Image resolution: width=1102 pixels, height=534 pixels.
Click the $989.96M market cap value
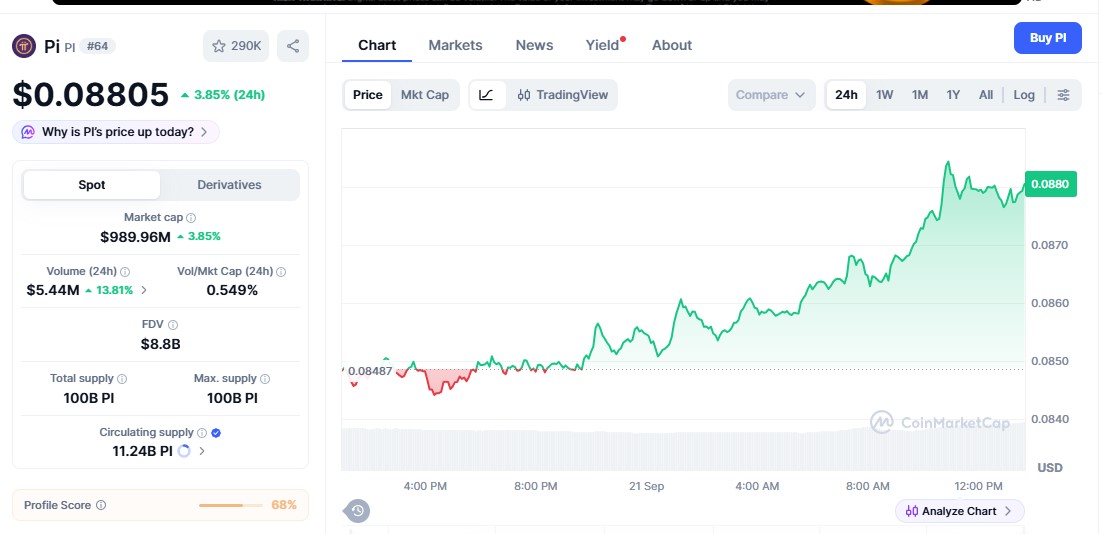tap(136, 237)
